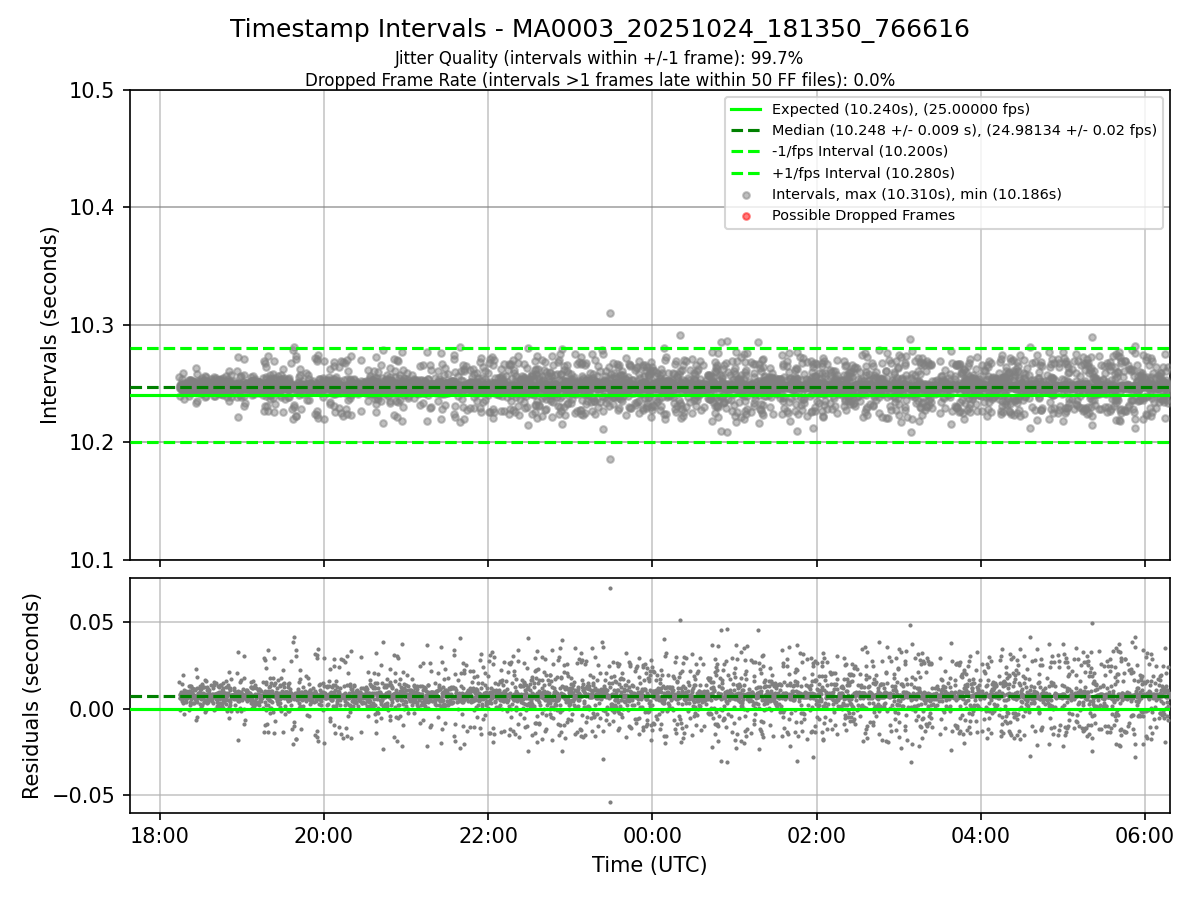Viewport: 1200px width, 900px height.
Task: Click the 'Time (UTC)' x-axis label
Action: 649,865
